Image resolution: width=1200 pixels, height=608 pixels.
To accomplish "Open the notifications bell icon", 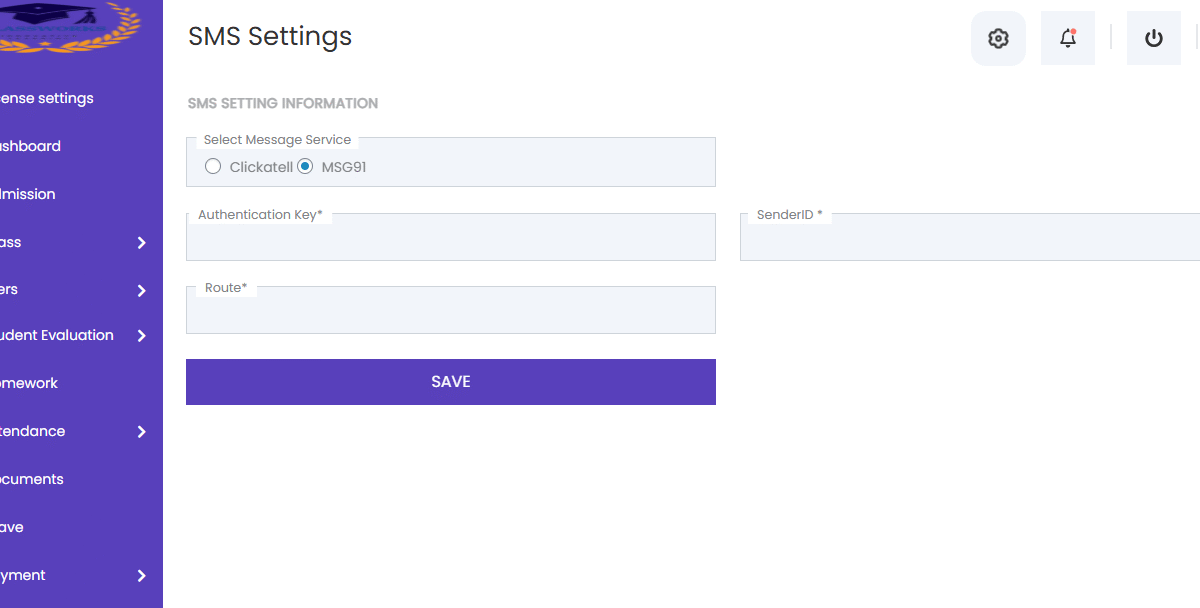I will [x=1068, y=39].
